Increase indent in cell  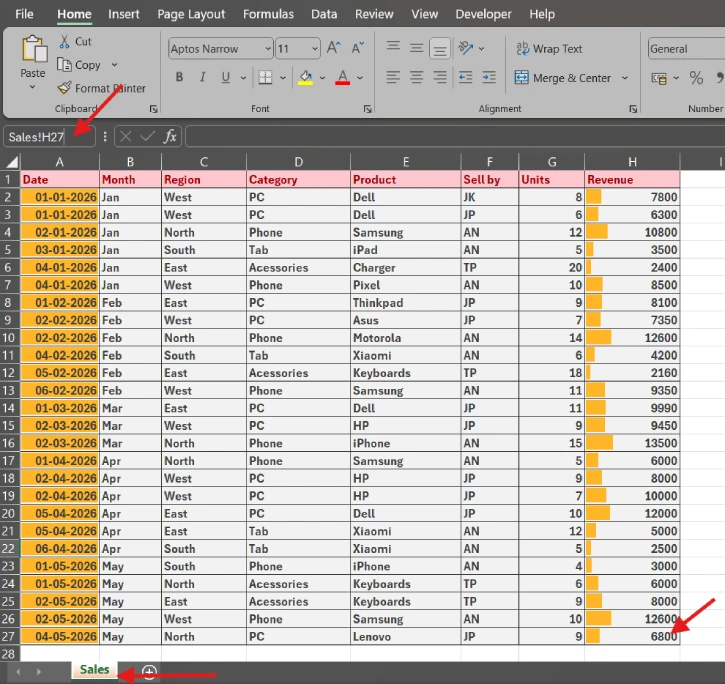coord(489,77)
